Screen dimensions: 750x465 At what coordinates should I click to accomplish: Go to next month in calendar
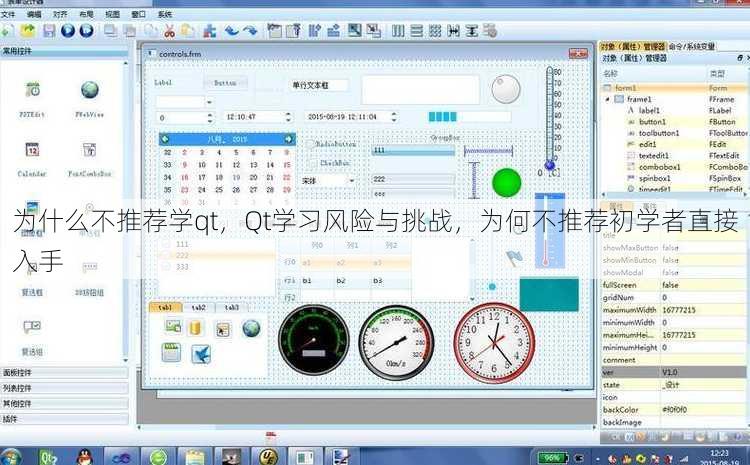[x=288, y=139]
